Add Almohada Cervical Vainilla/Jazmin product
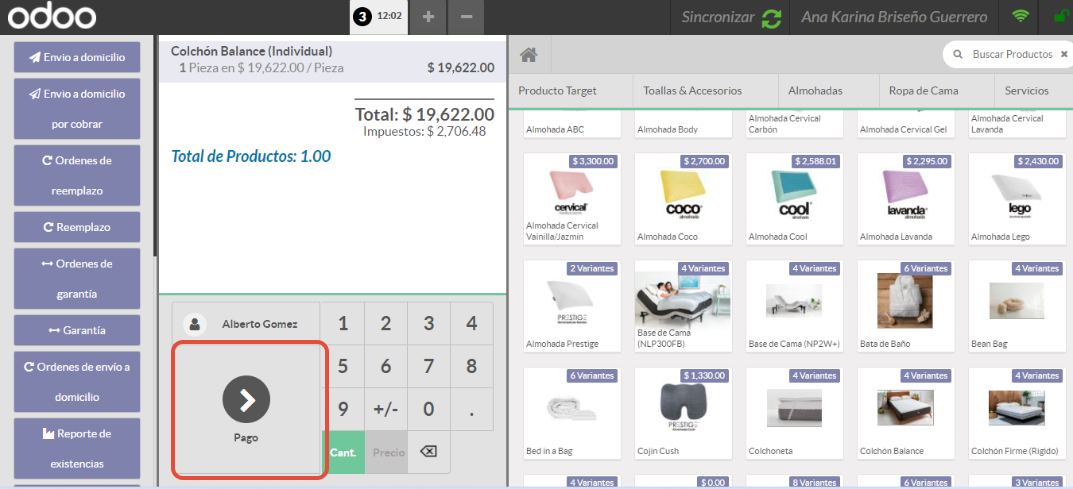Screen dimensions: 1073x489 click(572, 199)
